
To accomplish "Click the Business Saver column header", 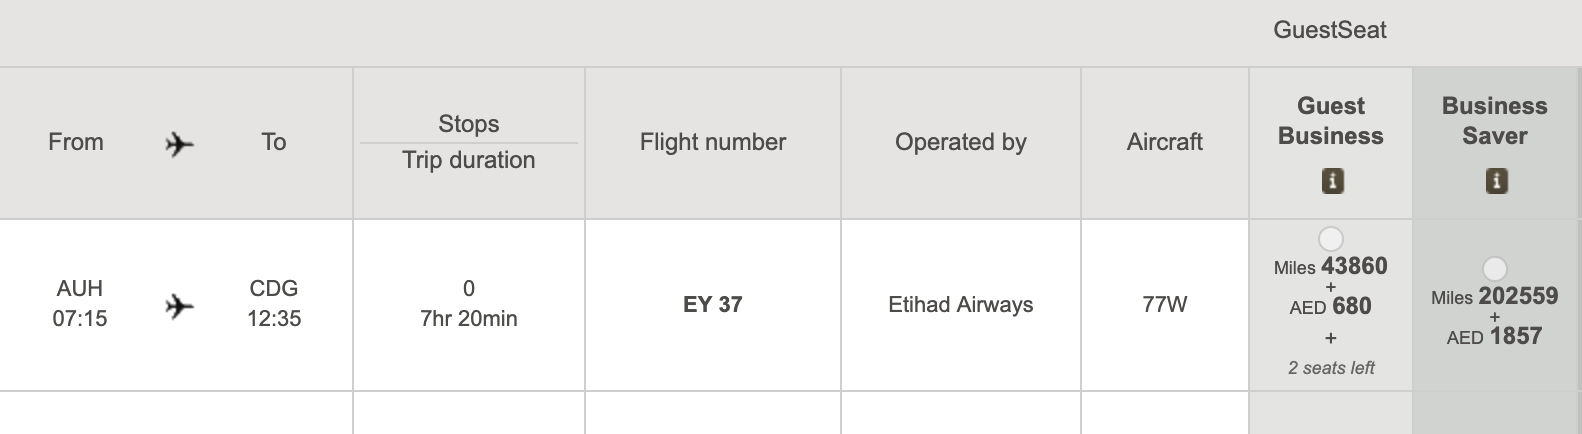I will click(1494, 121).
